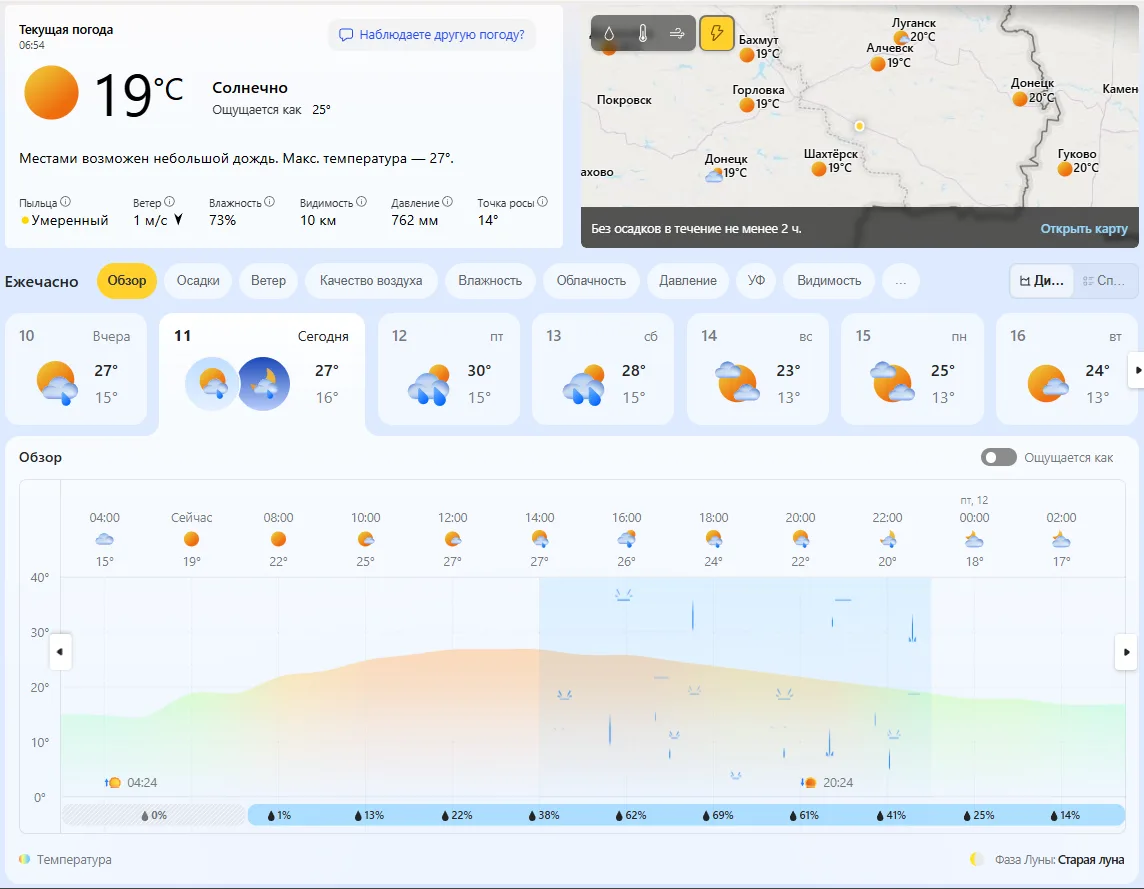Open the УФ tab
Screen dimensions: 1144x889
[x=756, y=281]
